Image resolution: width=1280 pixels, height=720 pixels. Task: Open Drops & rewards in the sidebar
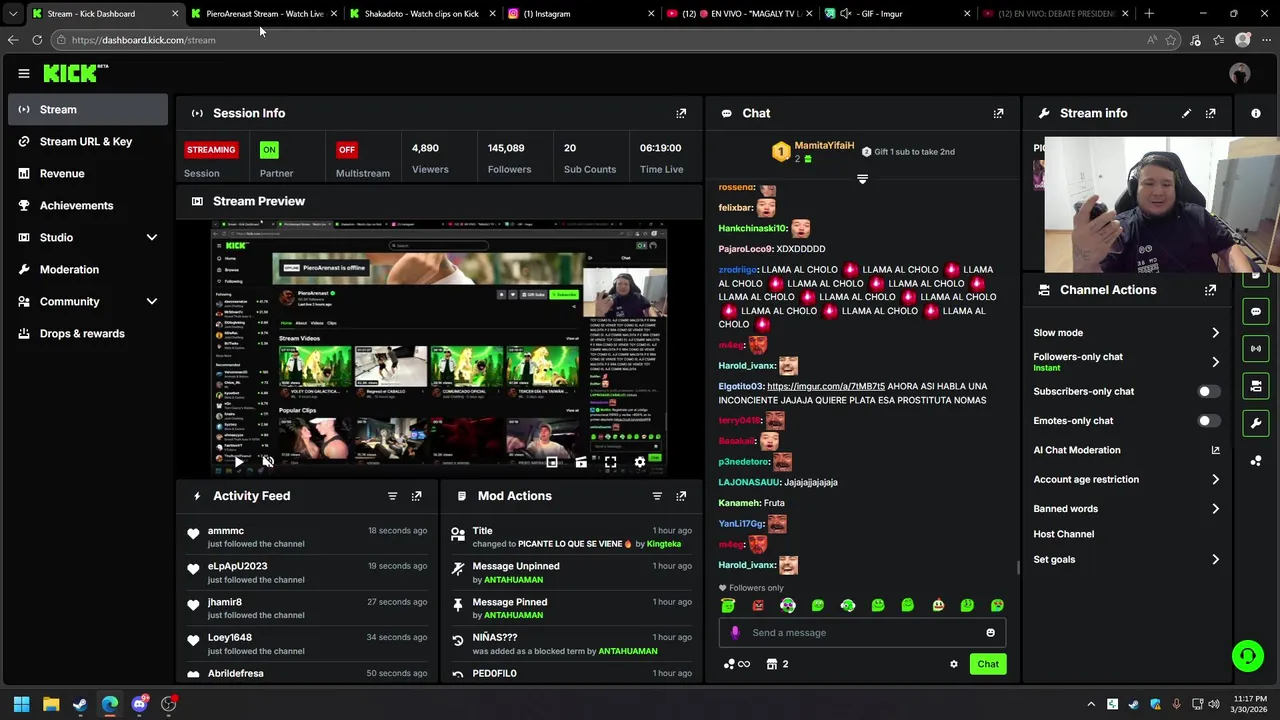(88, 333)
